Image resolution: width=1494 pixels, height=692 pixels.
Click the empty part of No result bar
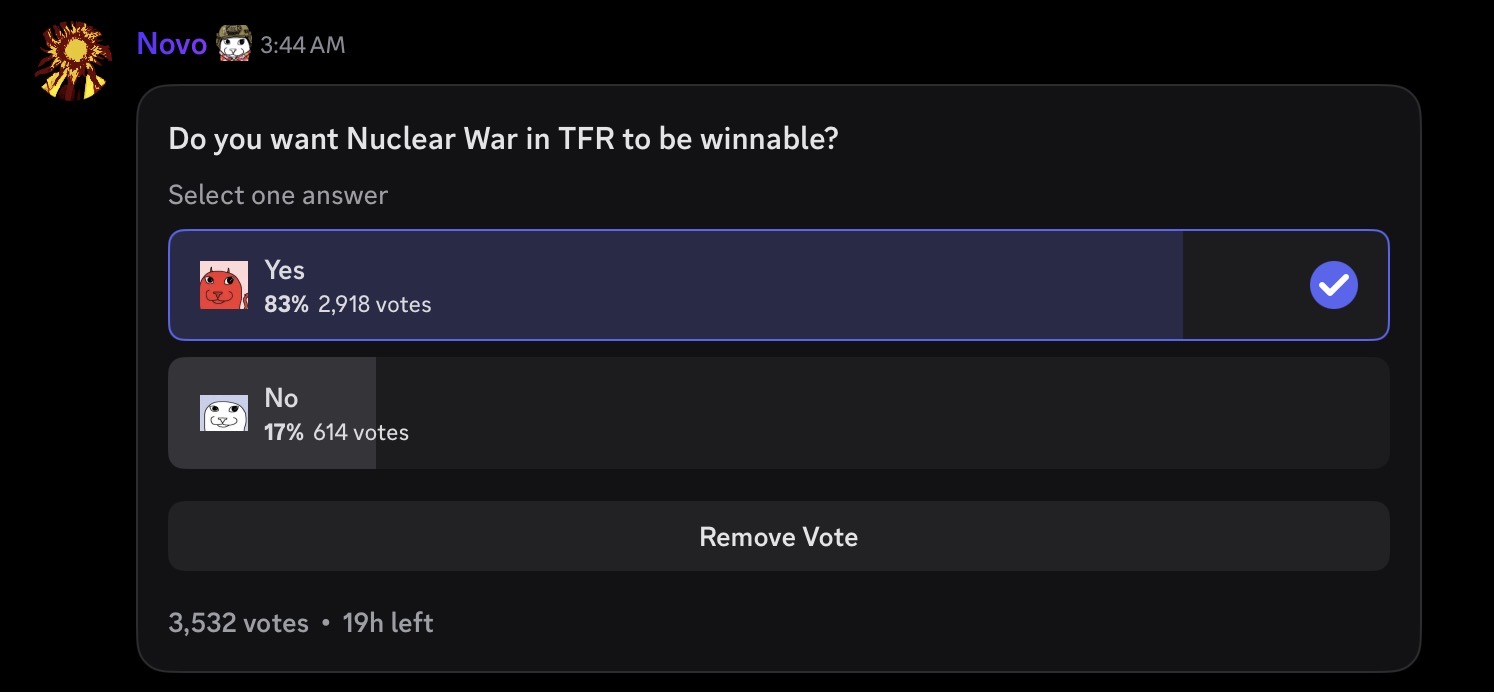point(882,413)
